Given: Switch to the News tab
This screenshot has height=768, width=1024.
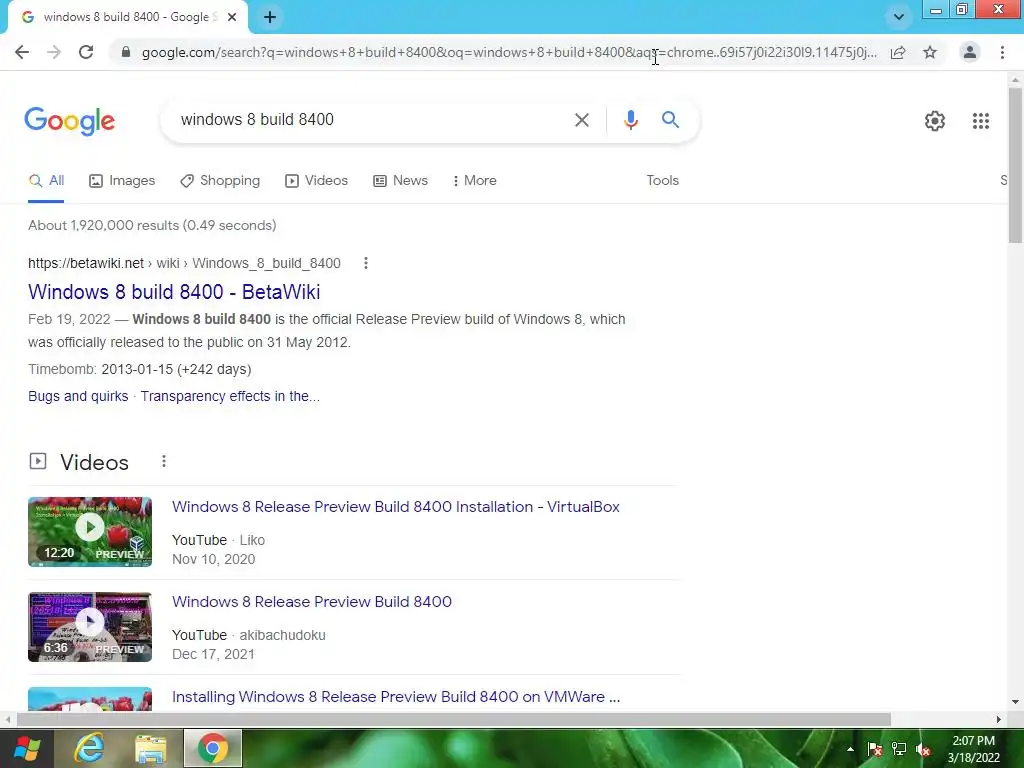Looking at the screenshot, I should coord(400,181).
